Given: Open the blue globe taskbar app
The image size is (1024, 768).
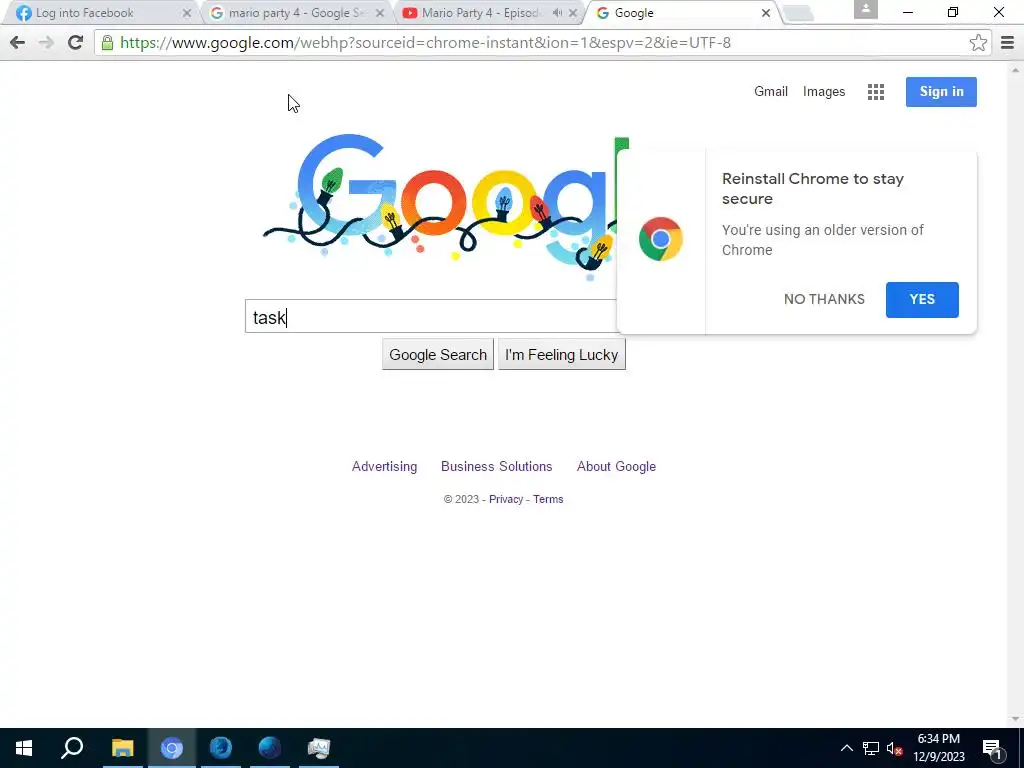Looking at the screenshot, I should (x=269, y=748).
